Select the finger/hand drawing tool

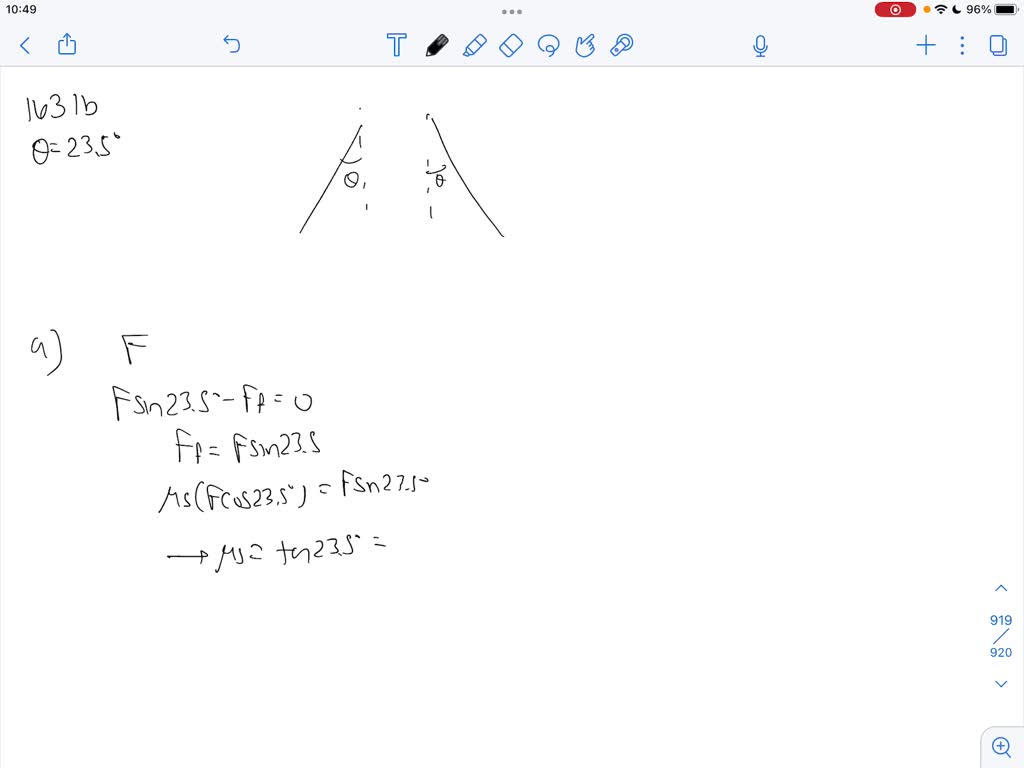click(x=585, y=45)
